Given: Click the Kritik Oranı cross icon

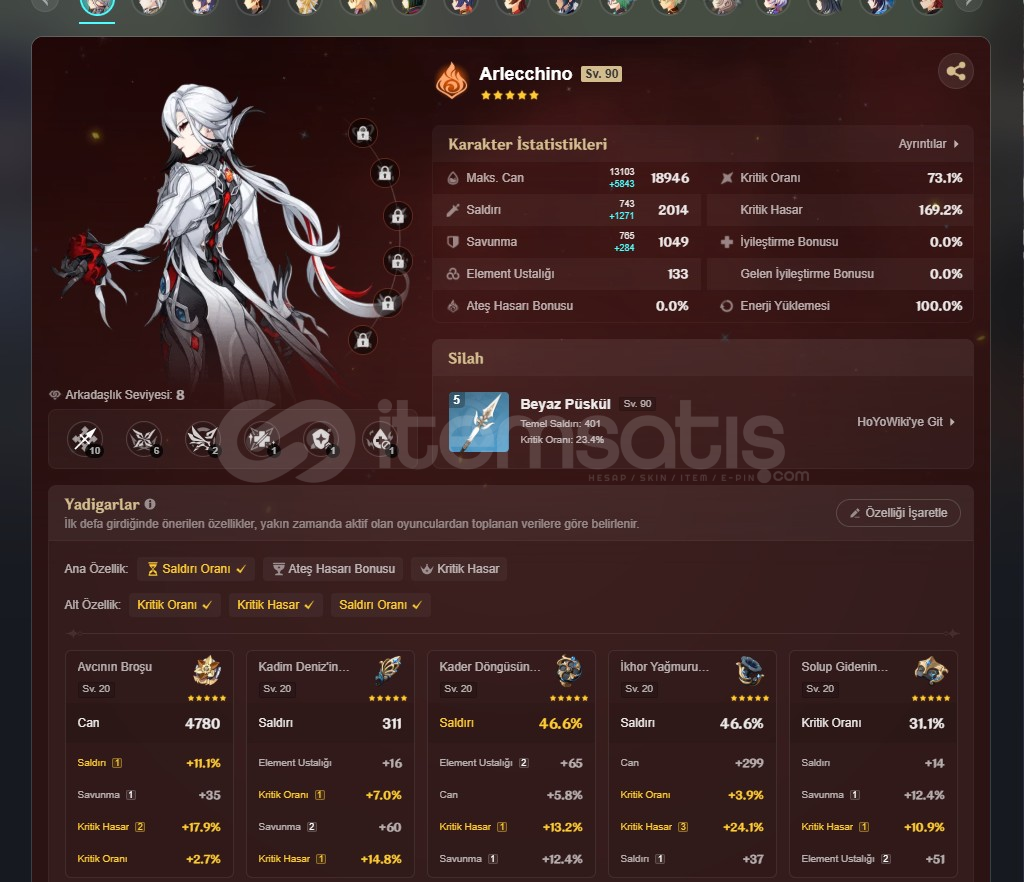Looking at the screenshot, I should click(x=726, y=178).
